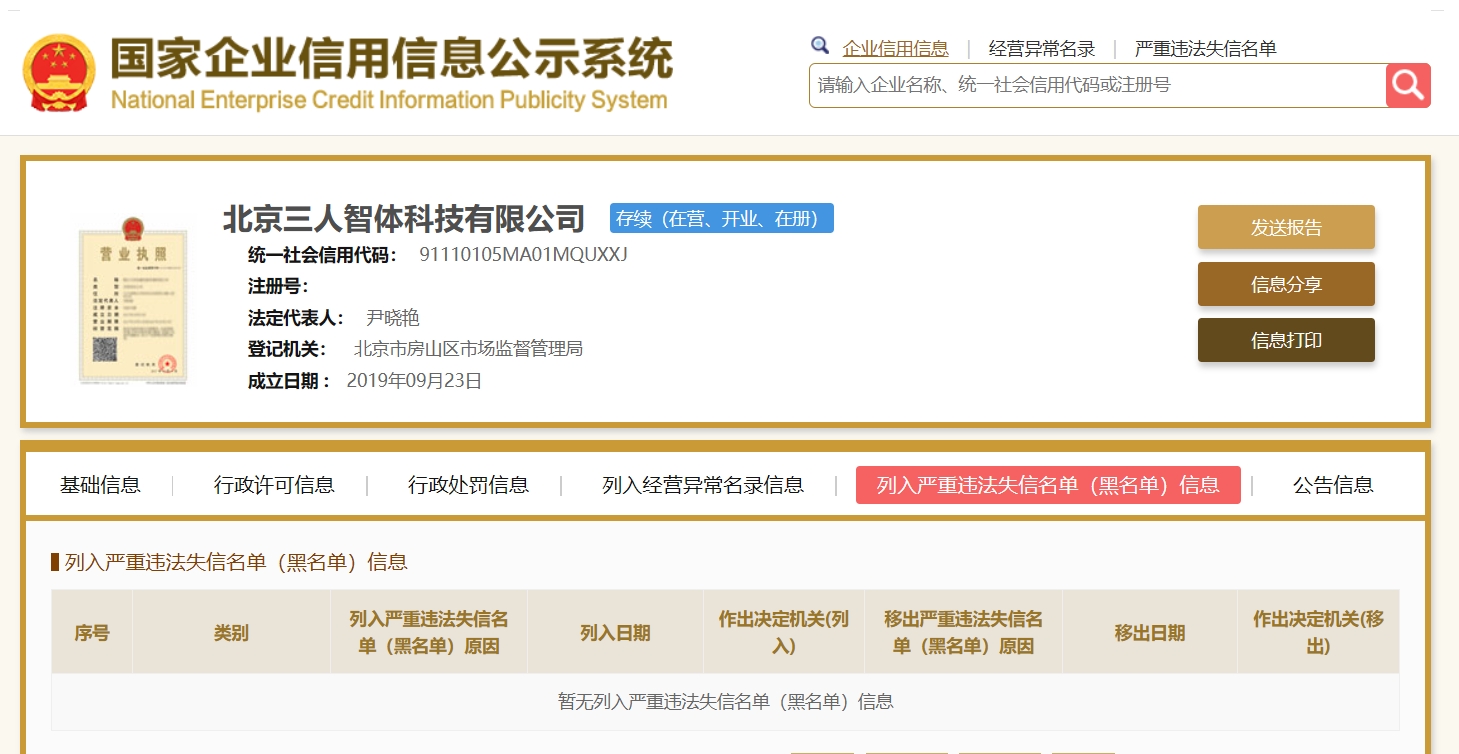The width and height of the screenshot is (1459, 754).
Task: Switch to the 公告信息 tab
Action: pos(1333,485)
